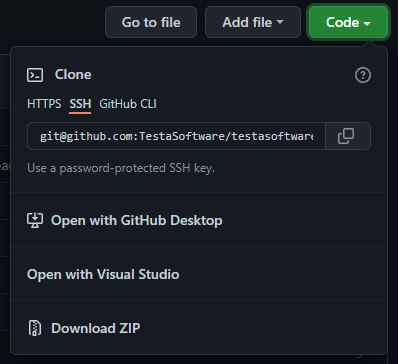The image size is (398, 364).
Task: Click 'Use a password-protected SSH key.' text
Action: coord(121,168)
